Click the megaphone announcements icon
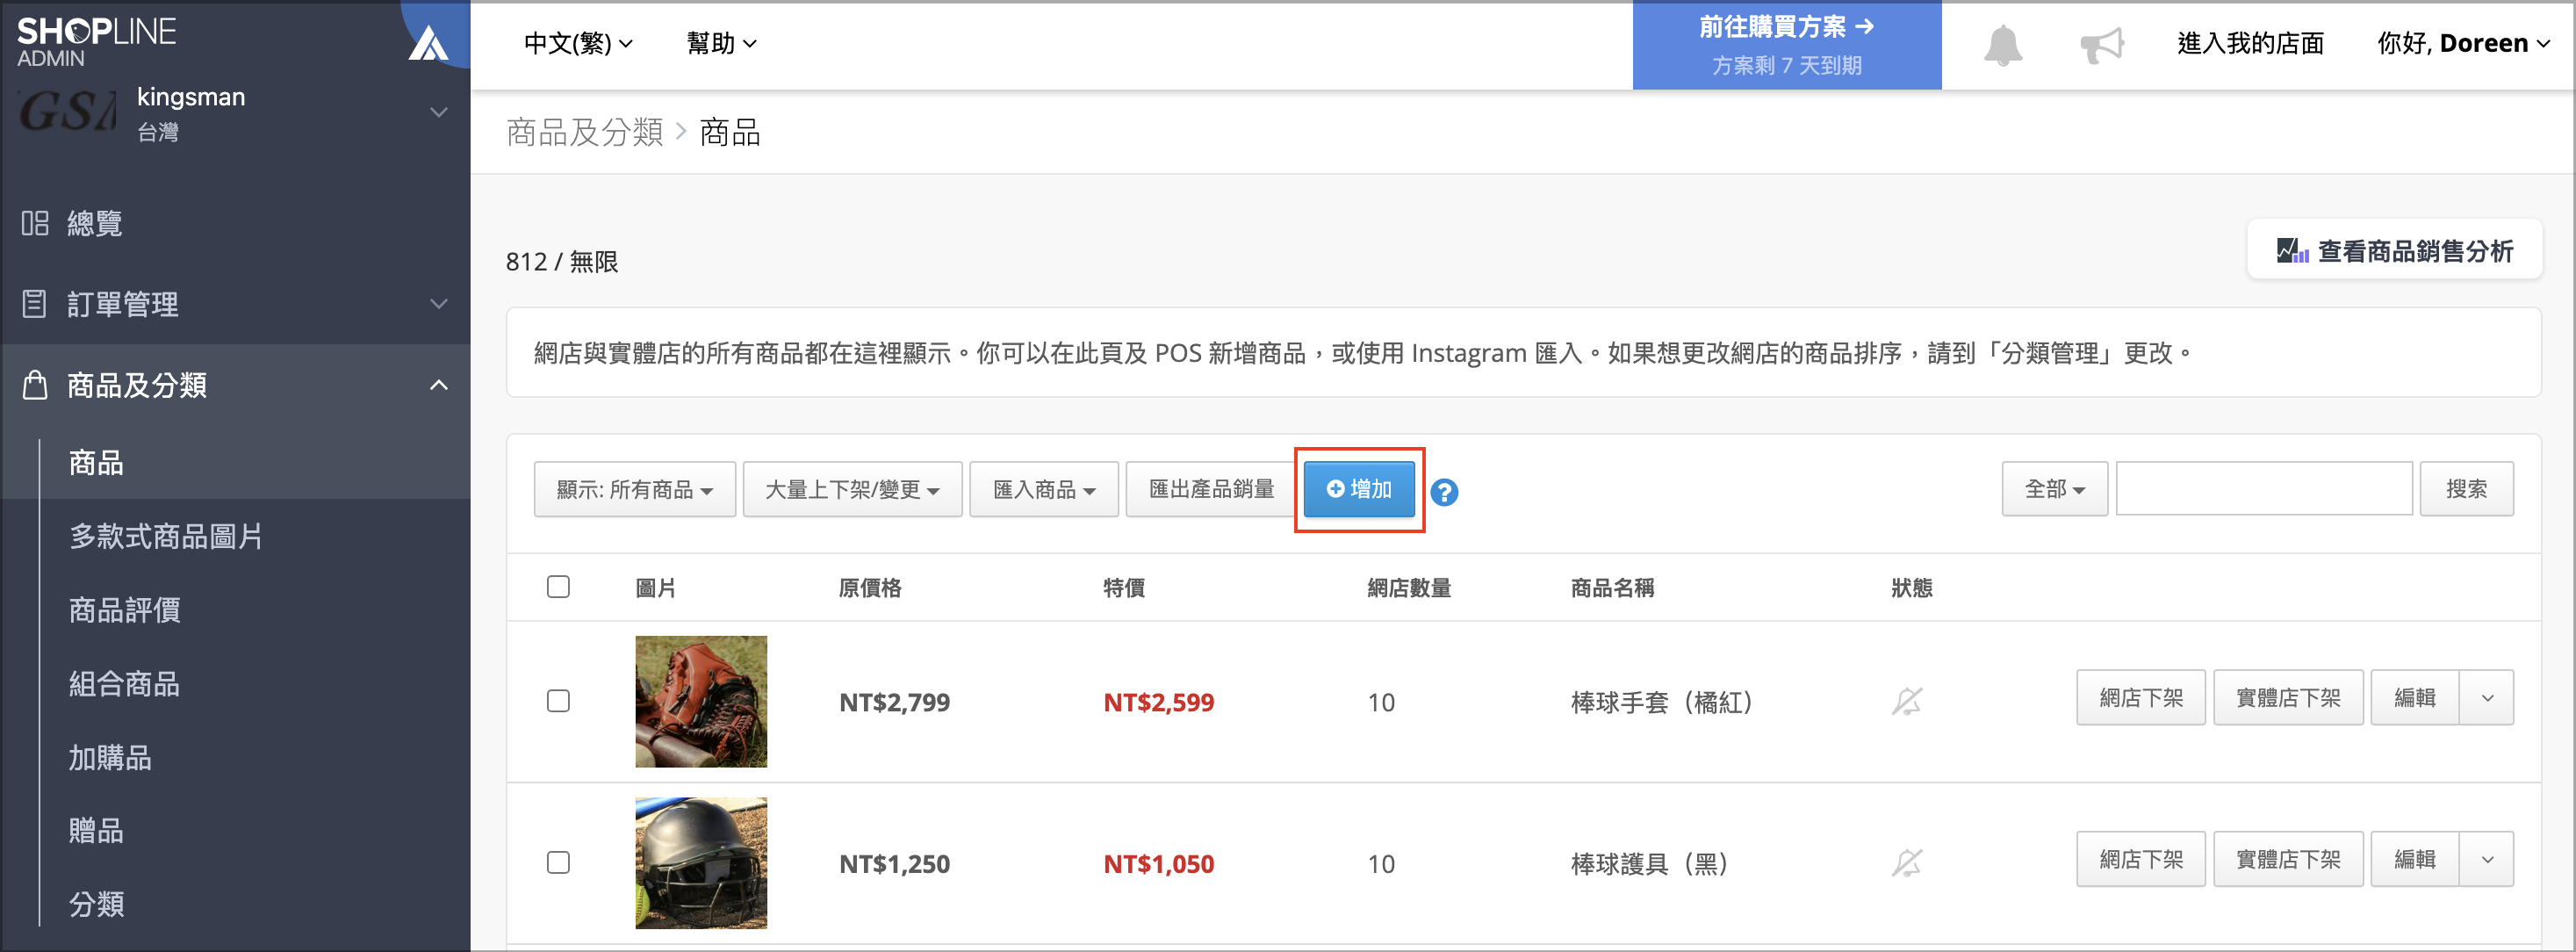The width and height of the screenshot is (2576, 952). click(x=2102, y=45)
